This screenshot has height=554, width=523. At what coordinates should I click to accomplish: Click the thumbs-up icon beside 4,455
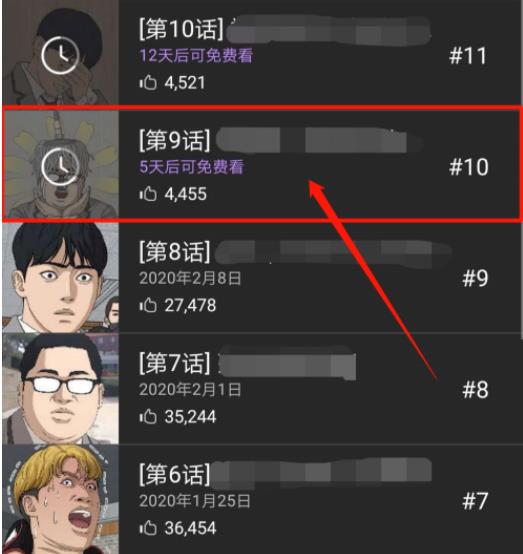point(148,194)
